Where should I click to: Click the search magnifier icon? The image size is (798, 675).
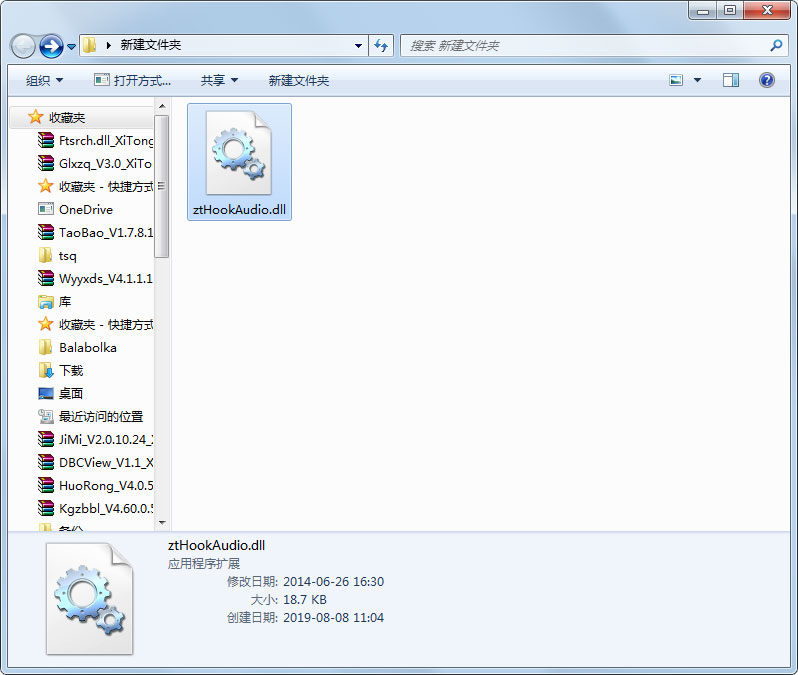point(776,46)
